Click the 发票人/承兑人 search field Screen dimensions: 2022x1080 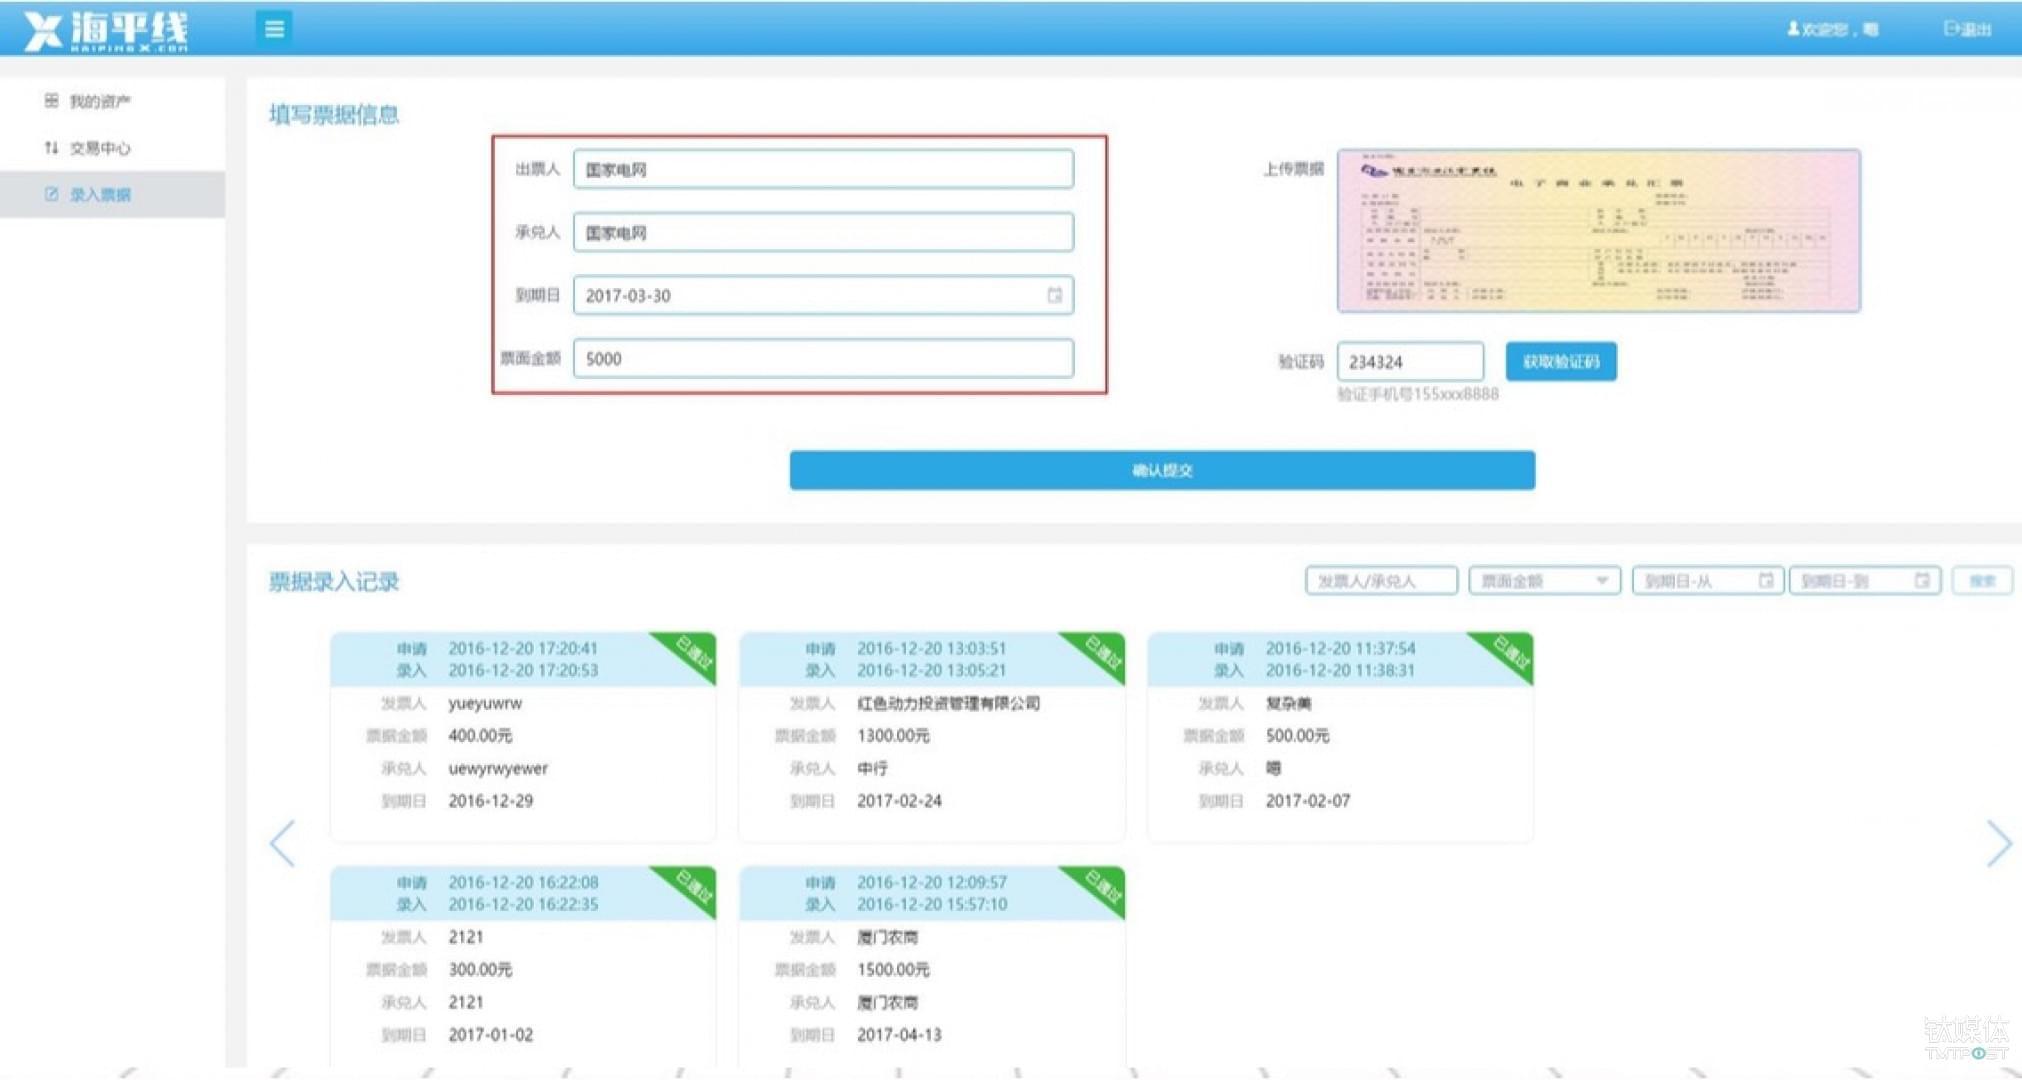click(1380, 580)
